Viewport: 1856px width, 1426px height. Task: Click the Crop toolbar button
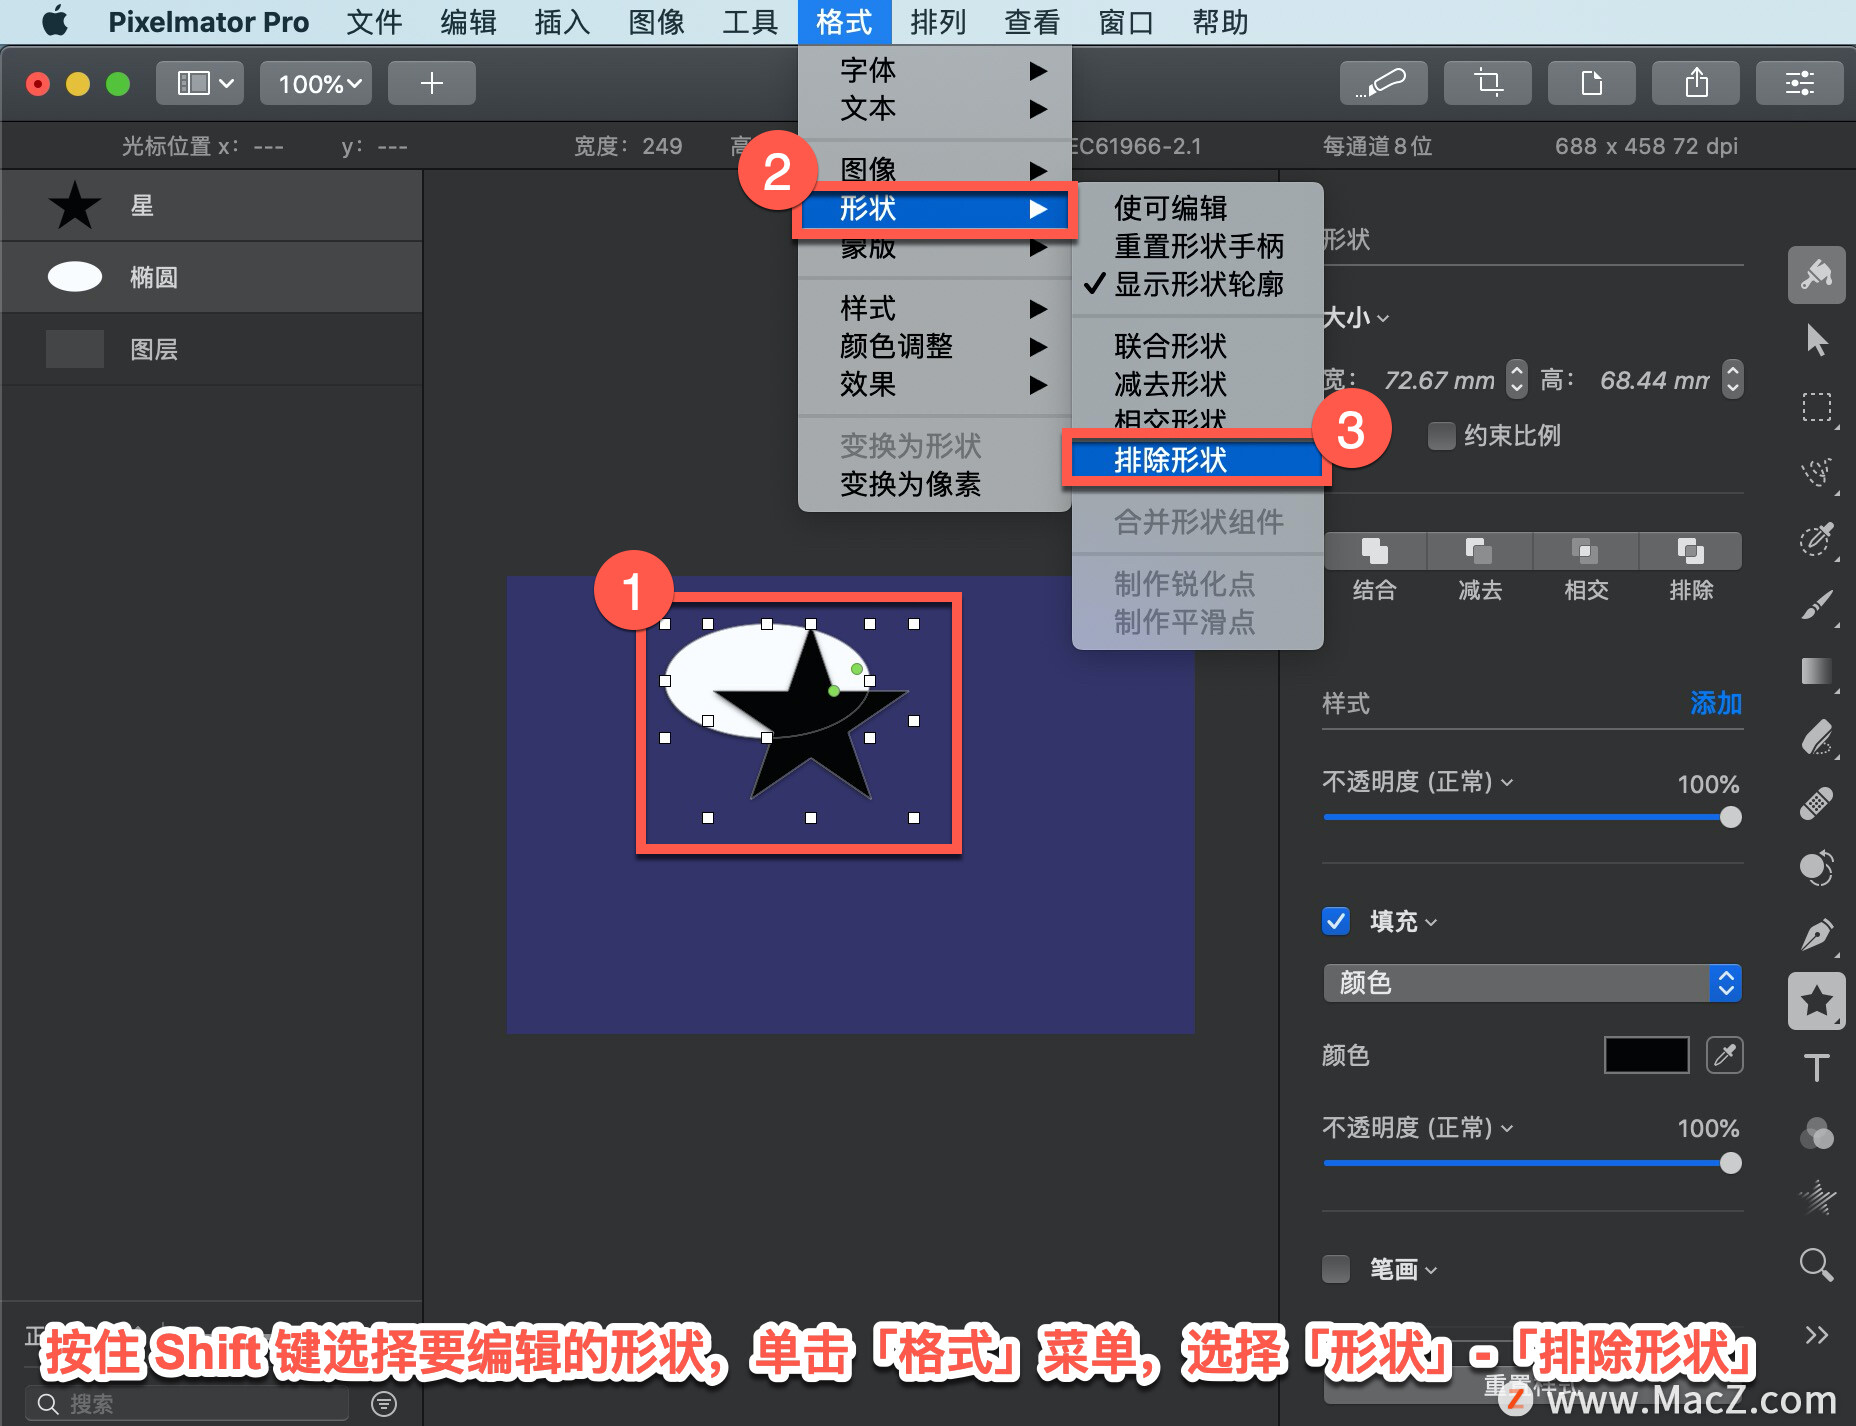(1488, 83)
